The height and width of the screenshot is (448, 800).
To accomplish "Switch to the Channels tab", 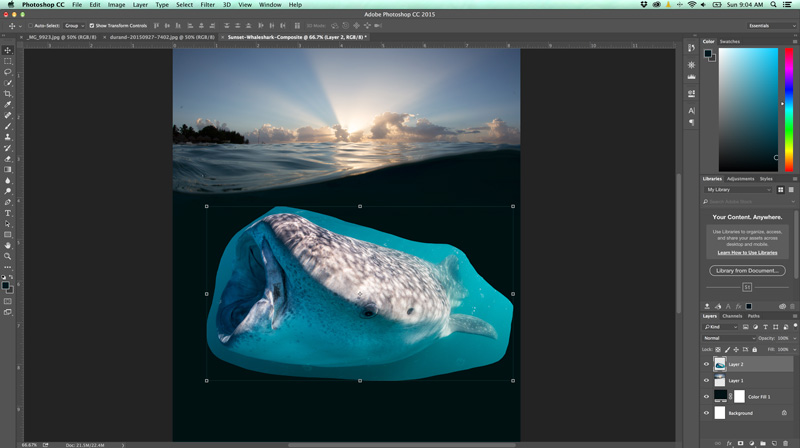I will pos(733,316).
